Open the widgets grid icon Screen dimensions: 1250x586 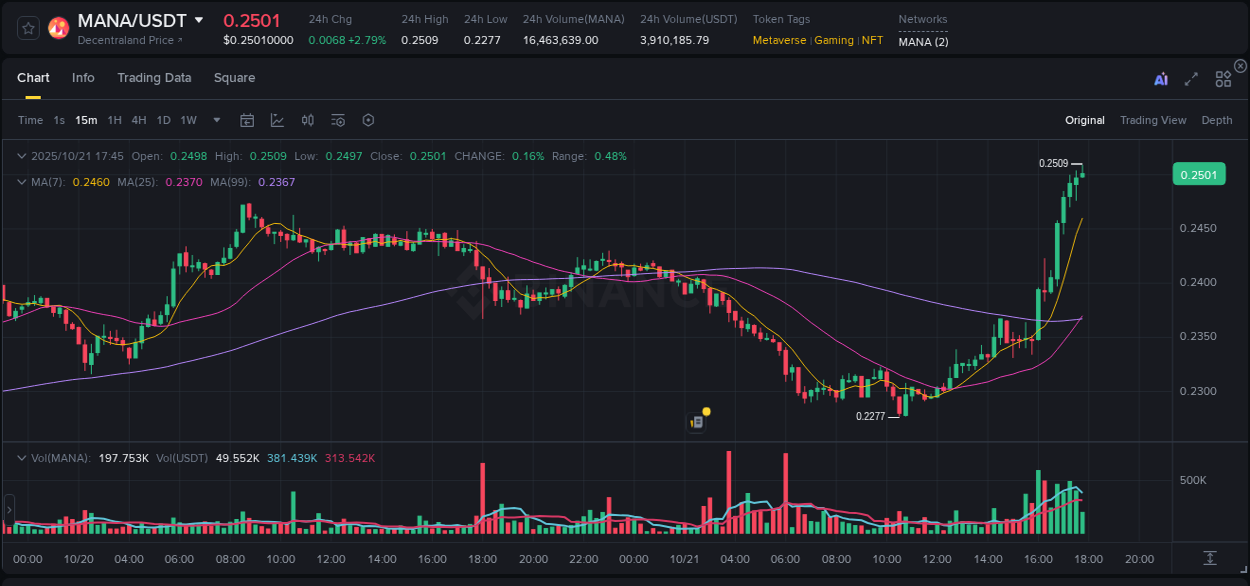(x=1223, y=78)
